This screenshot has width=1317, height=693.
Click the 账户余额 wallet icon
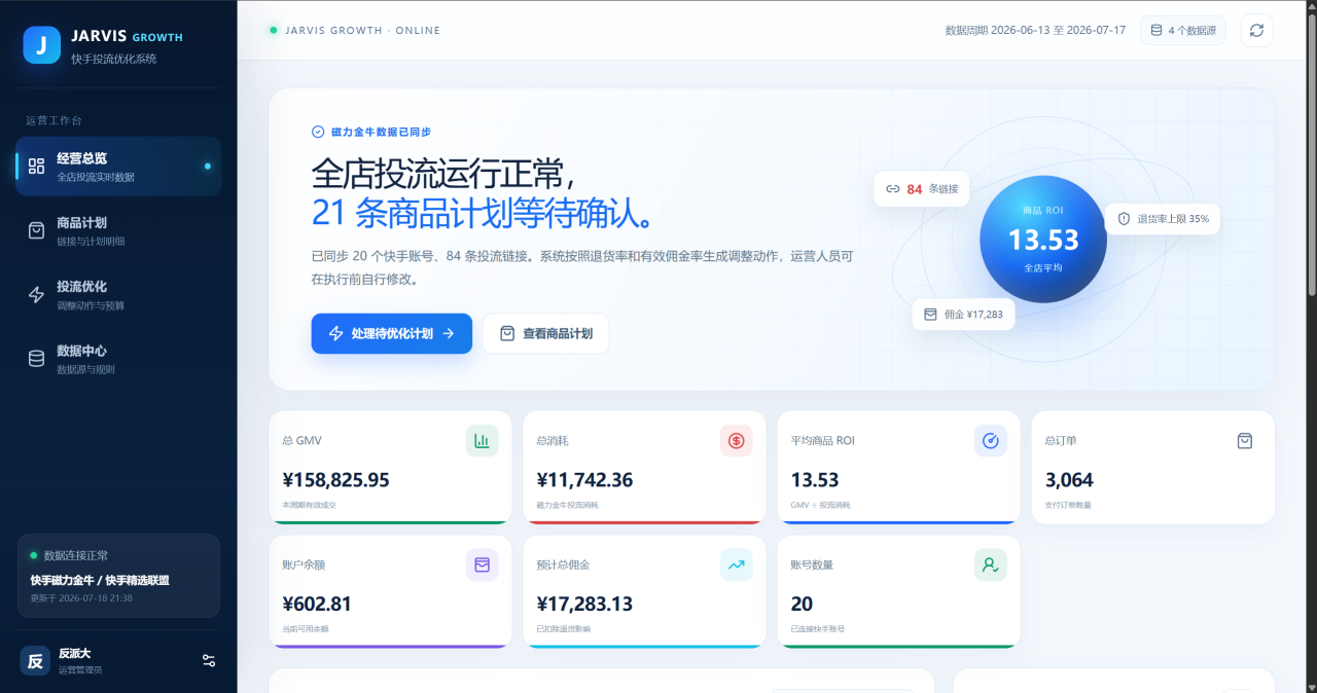482,564
